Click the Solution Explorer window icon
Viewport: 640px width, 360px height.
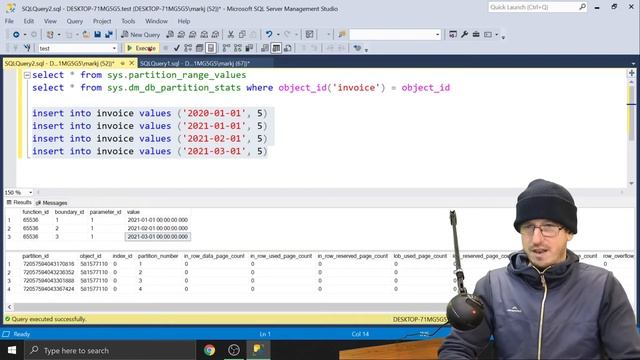453,35
